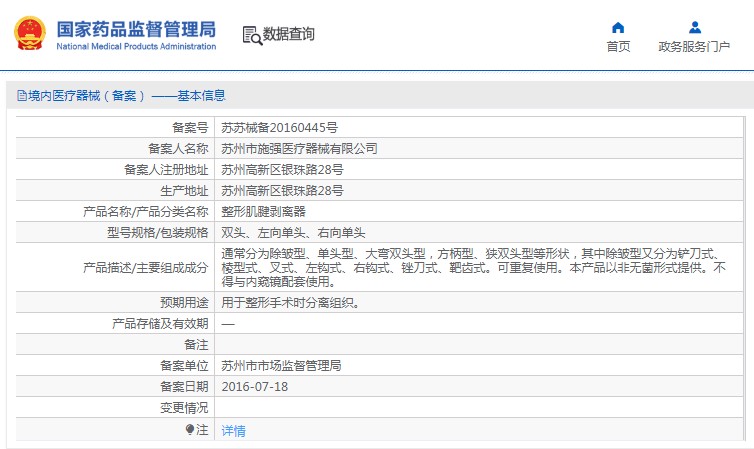Select 苏苏械备20160445号 record number
The width and height of the screenshot is (754, 449).
tap(279, 128)
